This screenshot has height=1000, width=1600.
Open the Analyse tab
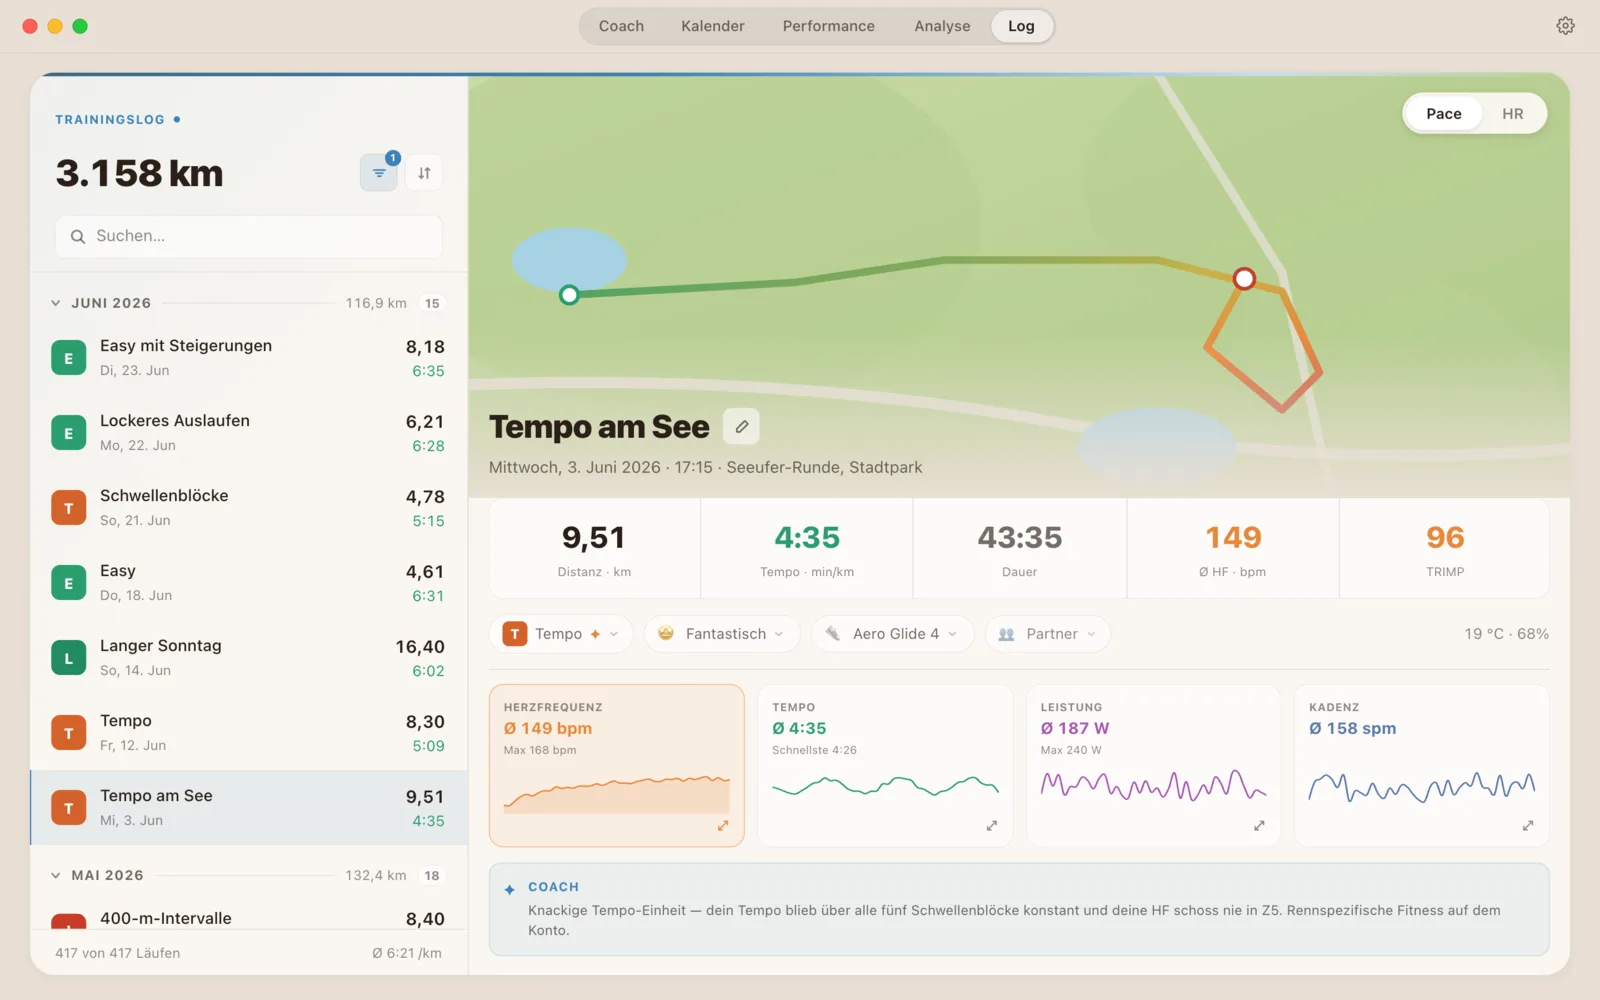click(x=942, y=26)
